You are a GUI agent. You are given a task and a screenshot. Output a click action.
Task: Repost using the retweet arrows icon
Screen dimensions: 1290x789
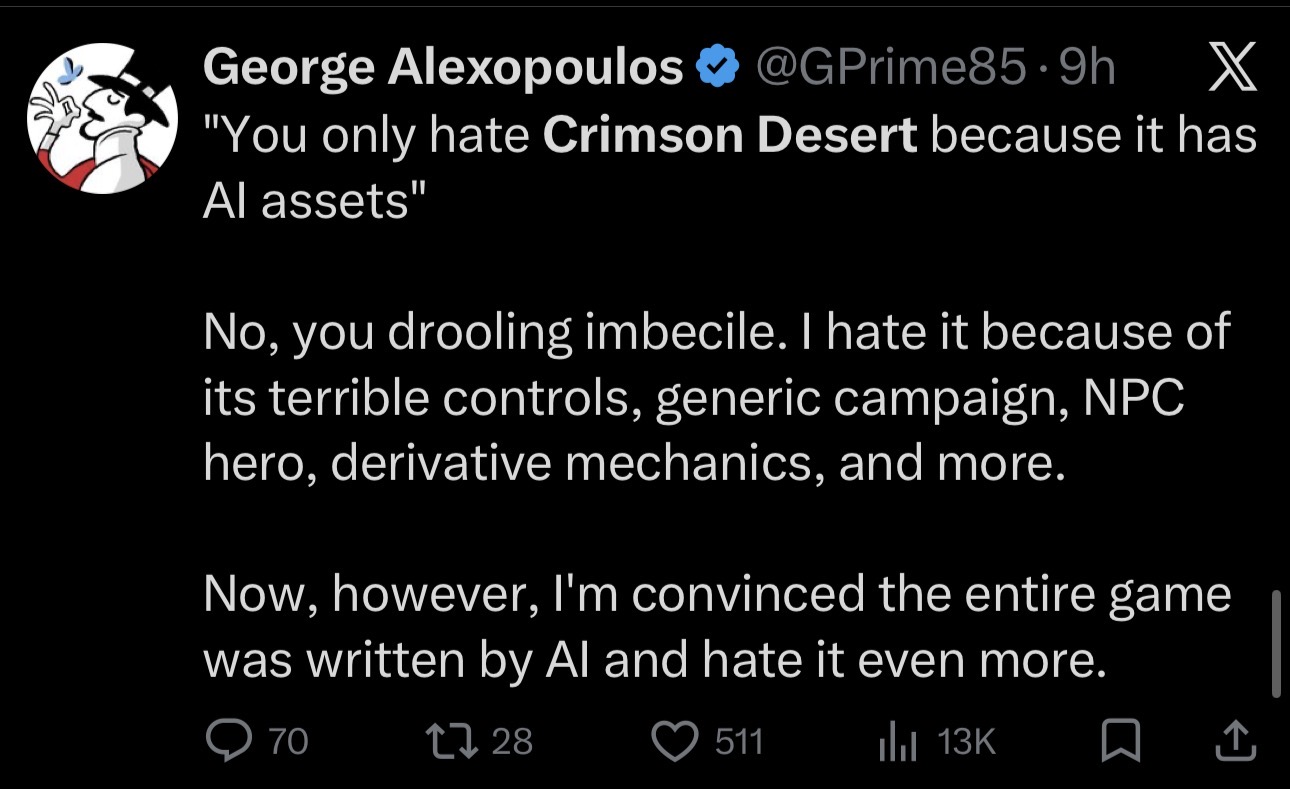coord(451,740)
